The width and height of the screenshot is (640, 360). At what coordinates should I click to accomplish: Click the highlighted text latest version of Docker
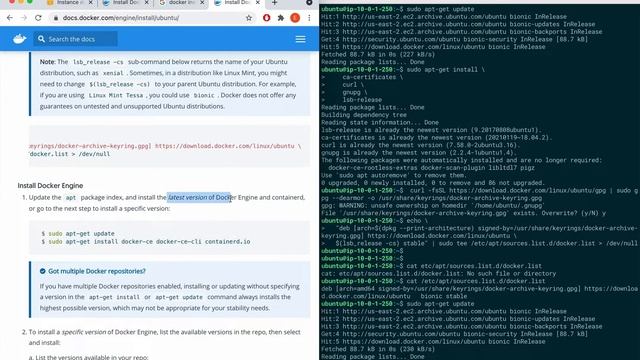click(x=199, y=198)
